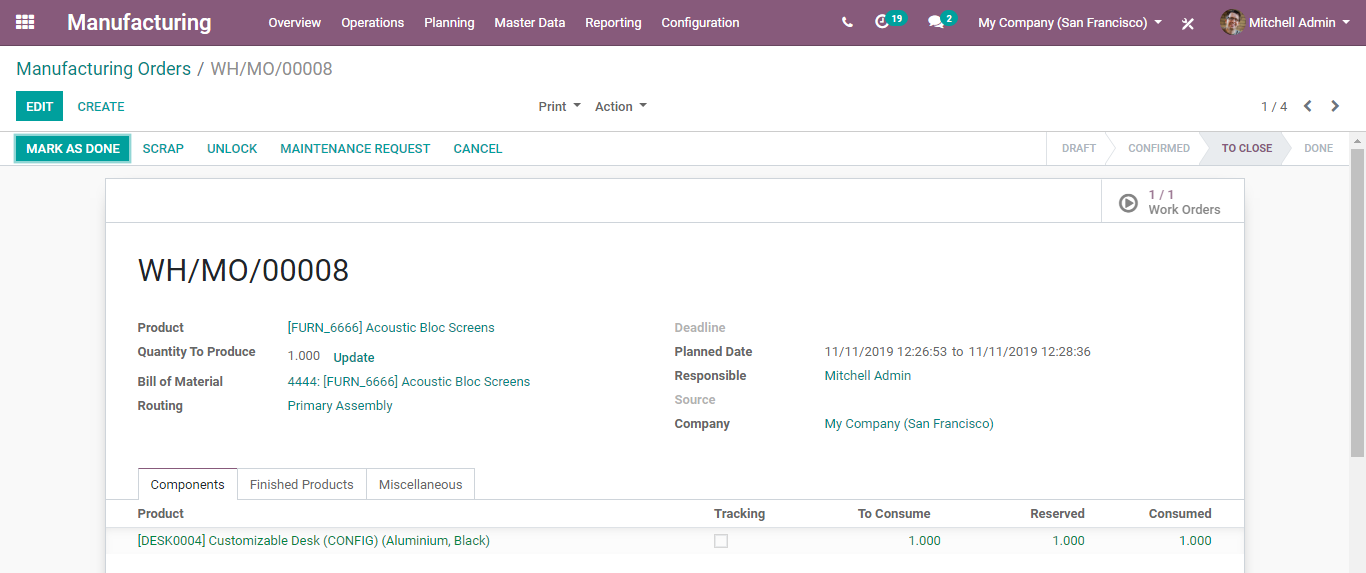The height and width of the screenshot is (573, 1366).
Task: Click Mitchell Admin avatar picture
Action: (1232, 22)
